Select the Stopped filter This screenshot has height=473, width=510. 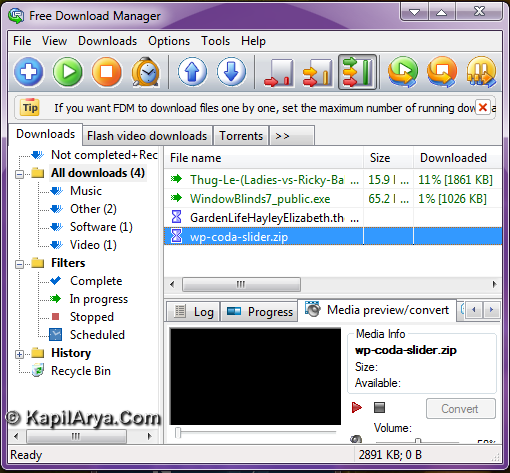tap(92, 317)
